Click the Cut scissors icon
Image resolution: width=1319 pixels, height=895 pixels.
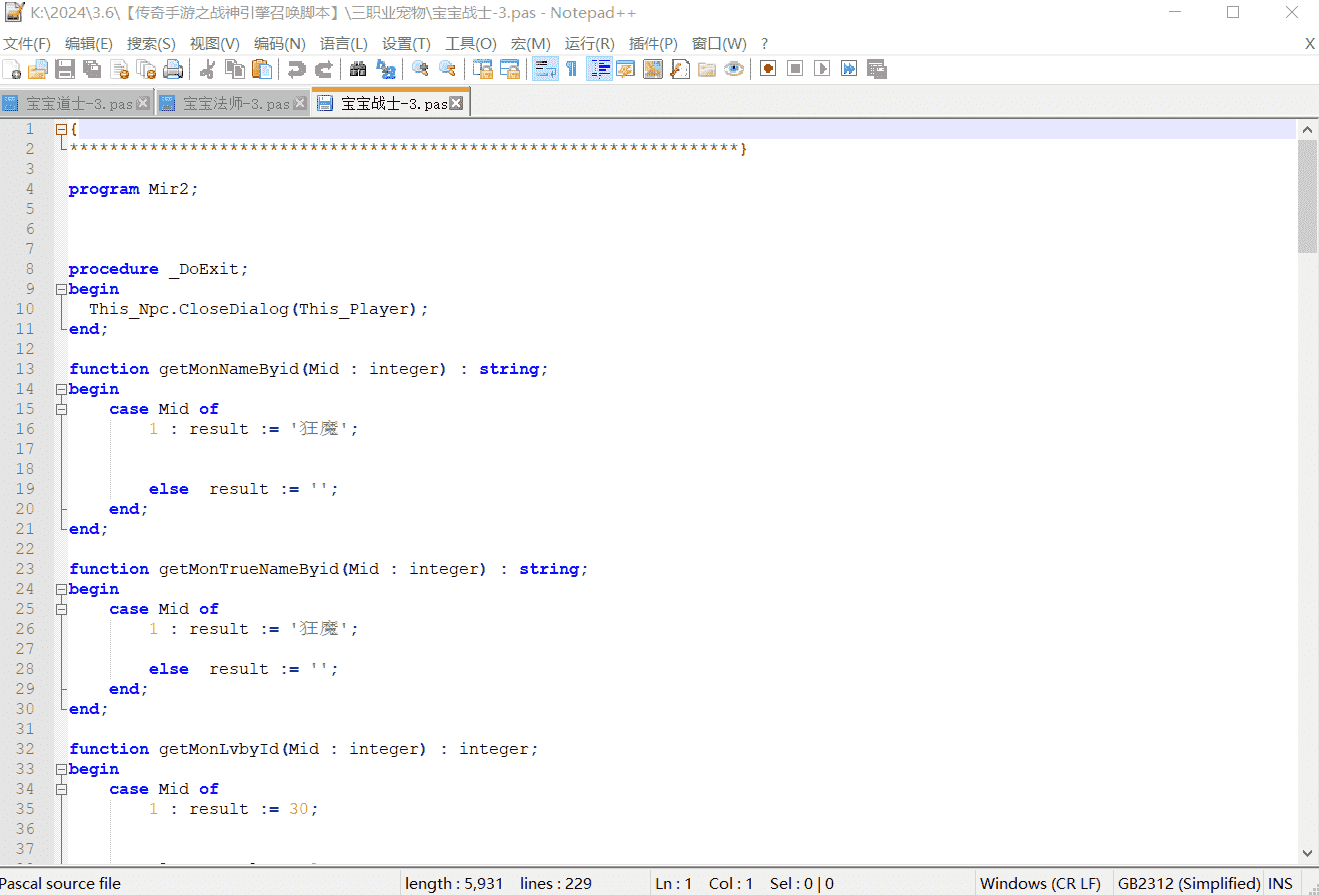[208, 69]
